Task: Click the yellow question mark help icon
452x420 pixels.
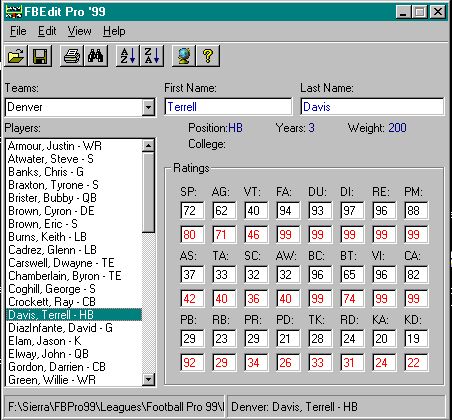Action: (x=208, y=56)
